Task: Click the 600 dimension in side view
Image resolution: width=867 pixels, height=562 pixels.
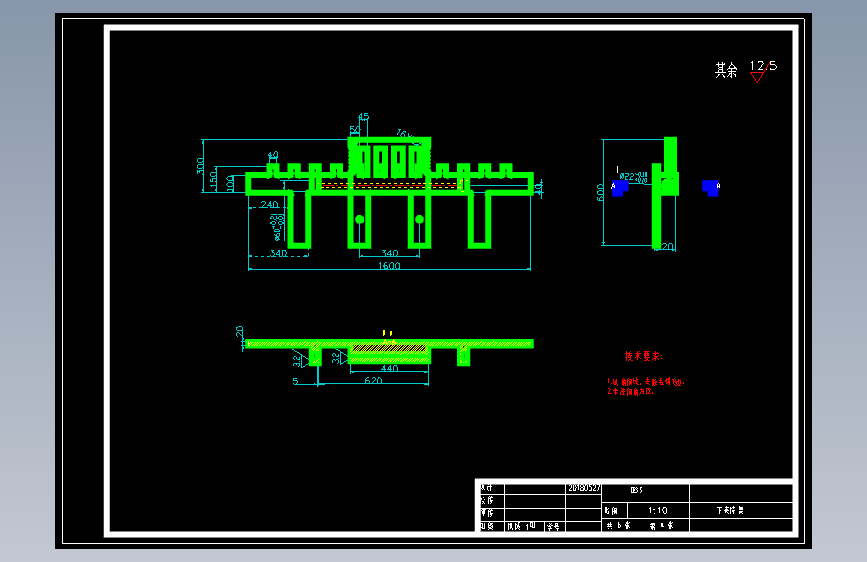Action: 600,192
